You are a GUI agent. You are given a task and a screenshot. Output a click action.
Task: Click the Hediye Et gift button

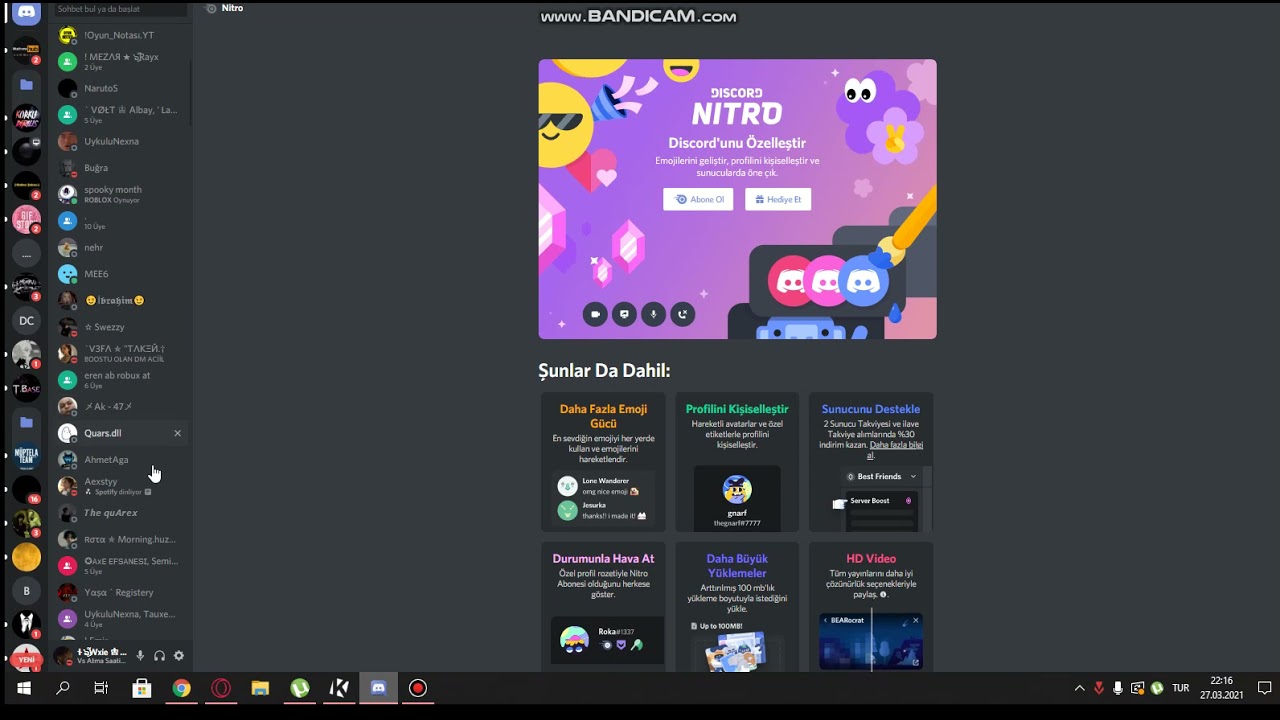coord(778,199)
